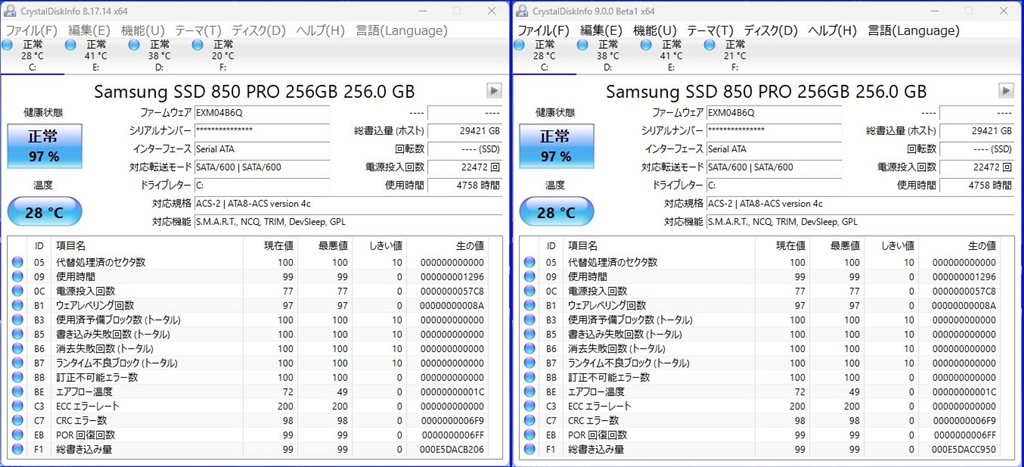The height and width of the screenshot is (467, 1024).
Task: Open テーマ(T) menu in 9.0.0 Beta1 window
Action: click(710, 31)
